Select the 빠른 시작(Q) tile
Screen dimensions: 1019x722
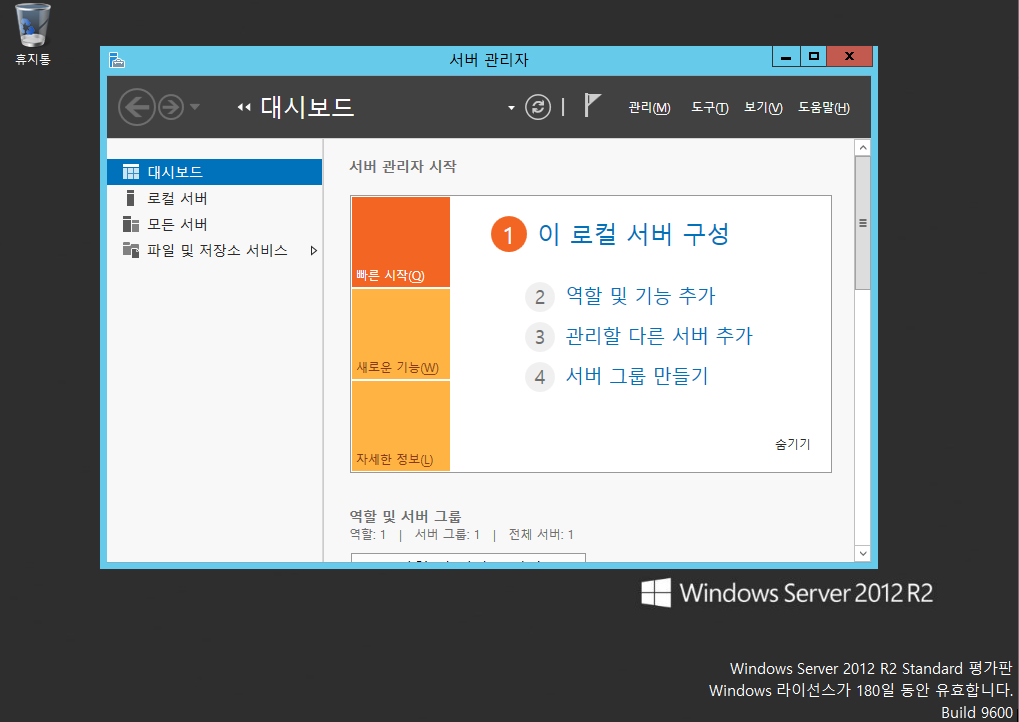[x=401, y=242]
